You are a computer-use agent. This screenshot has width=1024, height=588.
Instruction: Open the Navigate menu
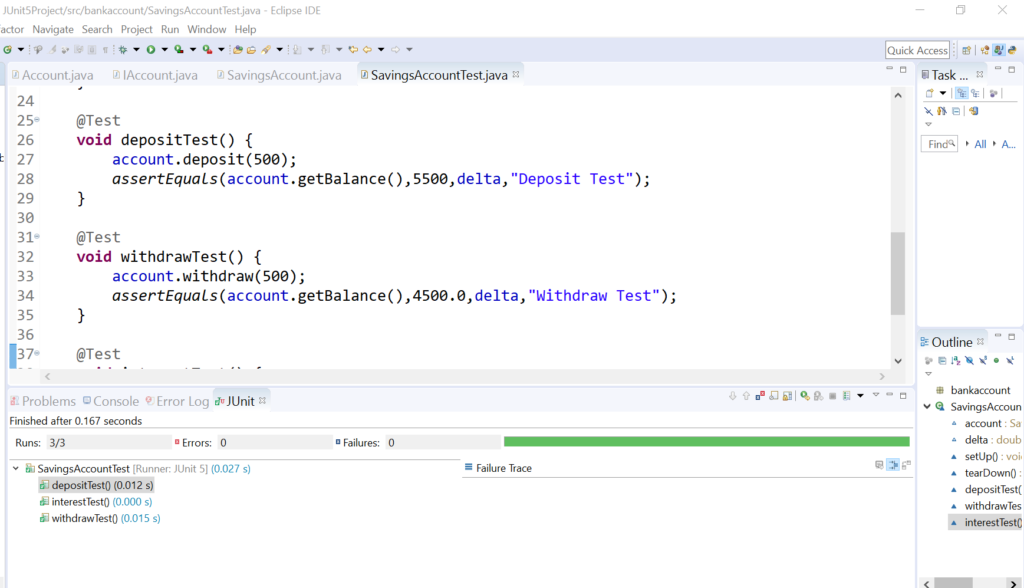pos(52,29)
